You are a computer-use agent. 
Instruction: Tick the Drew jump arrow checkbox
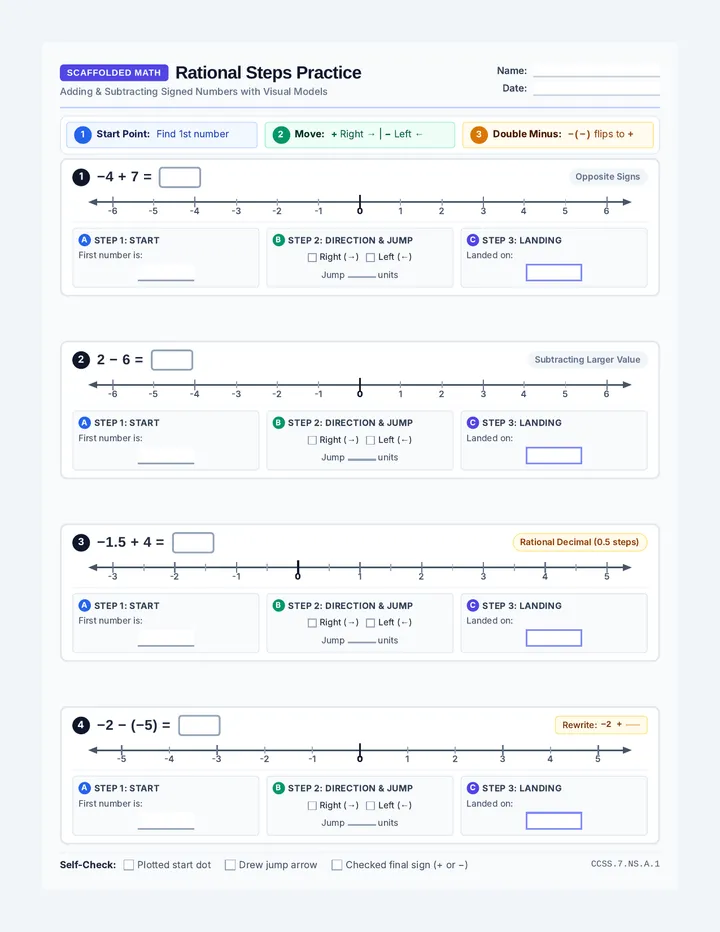pyautogui.click(x=230, y=865)
